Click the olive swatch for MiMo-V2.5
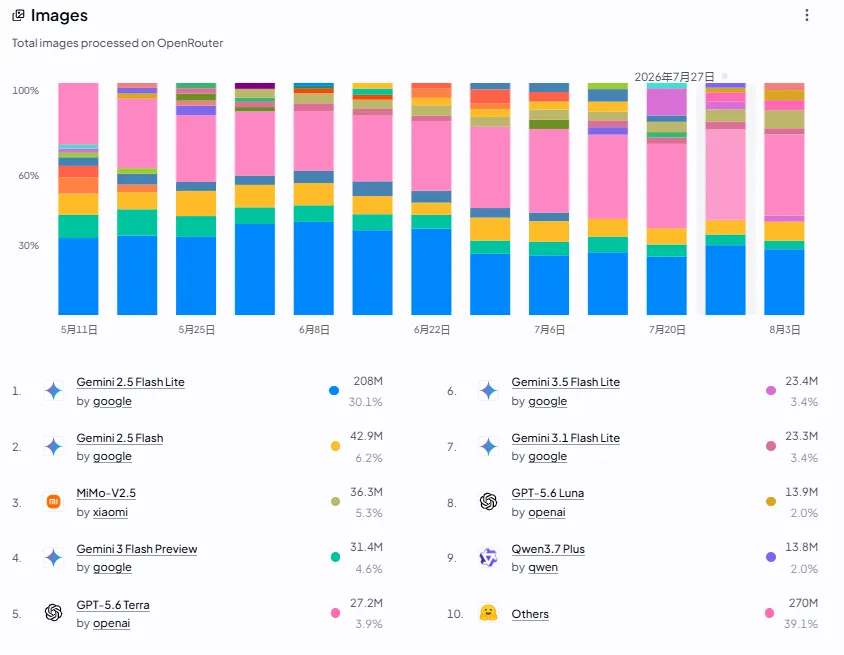The image size is (844, 655). (335, 502)
